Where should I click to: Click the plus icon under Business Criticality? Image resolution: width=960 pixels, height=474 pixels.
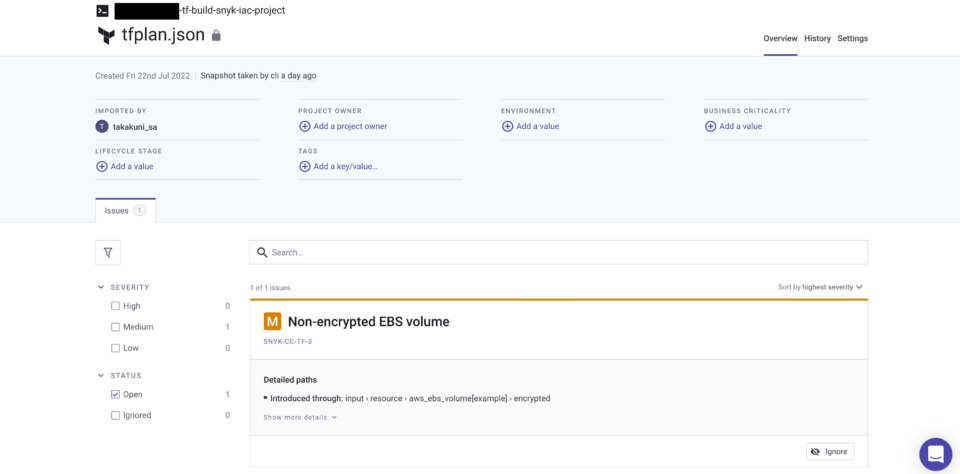[710, 126]
